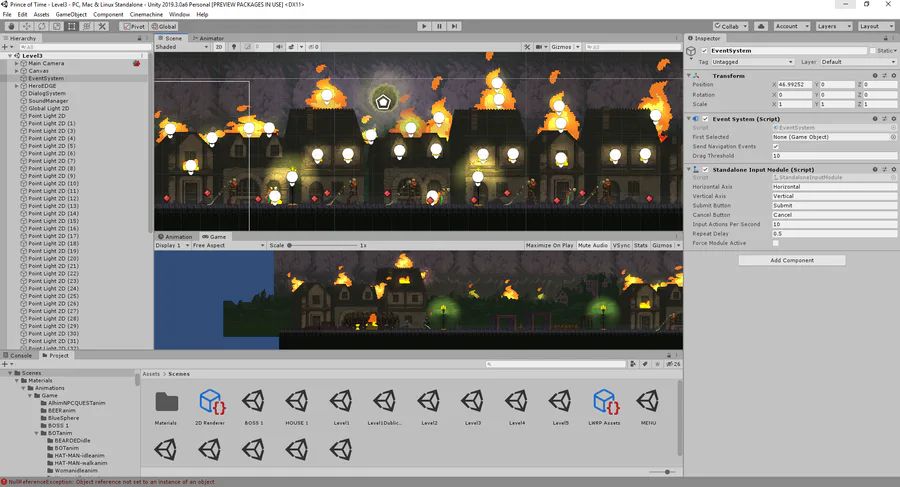Start Play mode
Image resolution: width=900 pixels, height=487 pixels.
coord(424,26)
